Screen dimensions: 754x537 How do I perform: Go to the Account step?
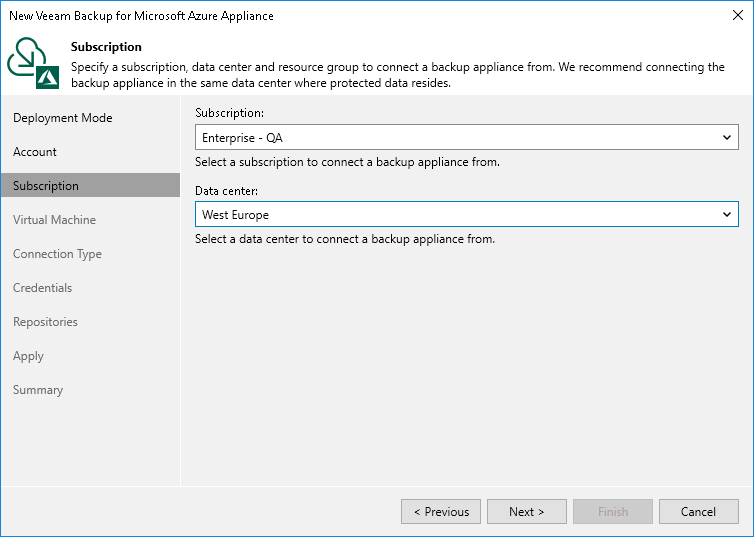tap(35, 152)
